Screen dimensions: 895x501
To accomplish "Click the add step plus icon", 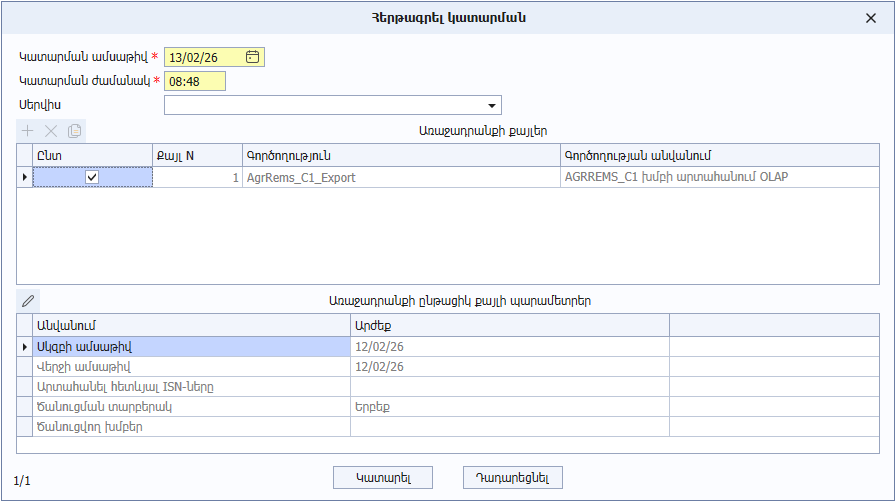I will [28, 131].
